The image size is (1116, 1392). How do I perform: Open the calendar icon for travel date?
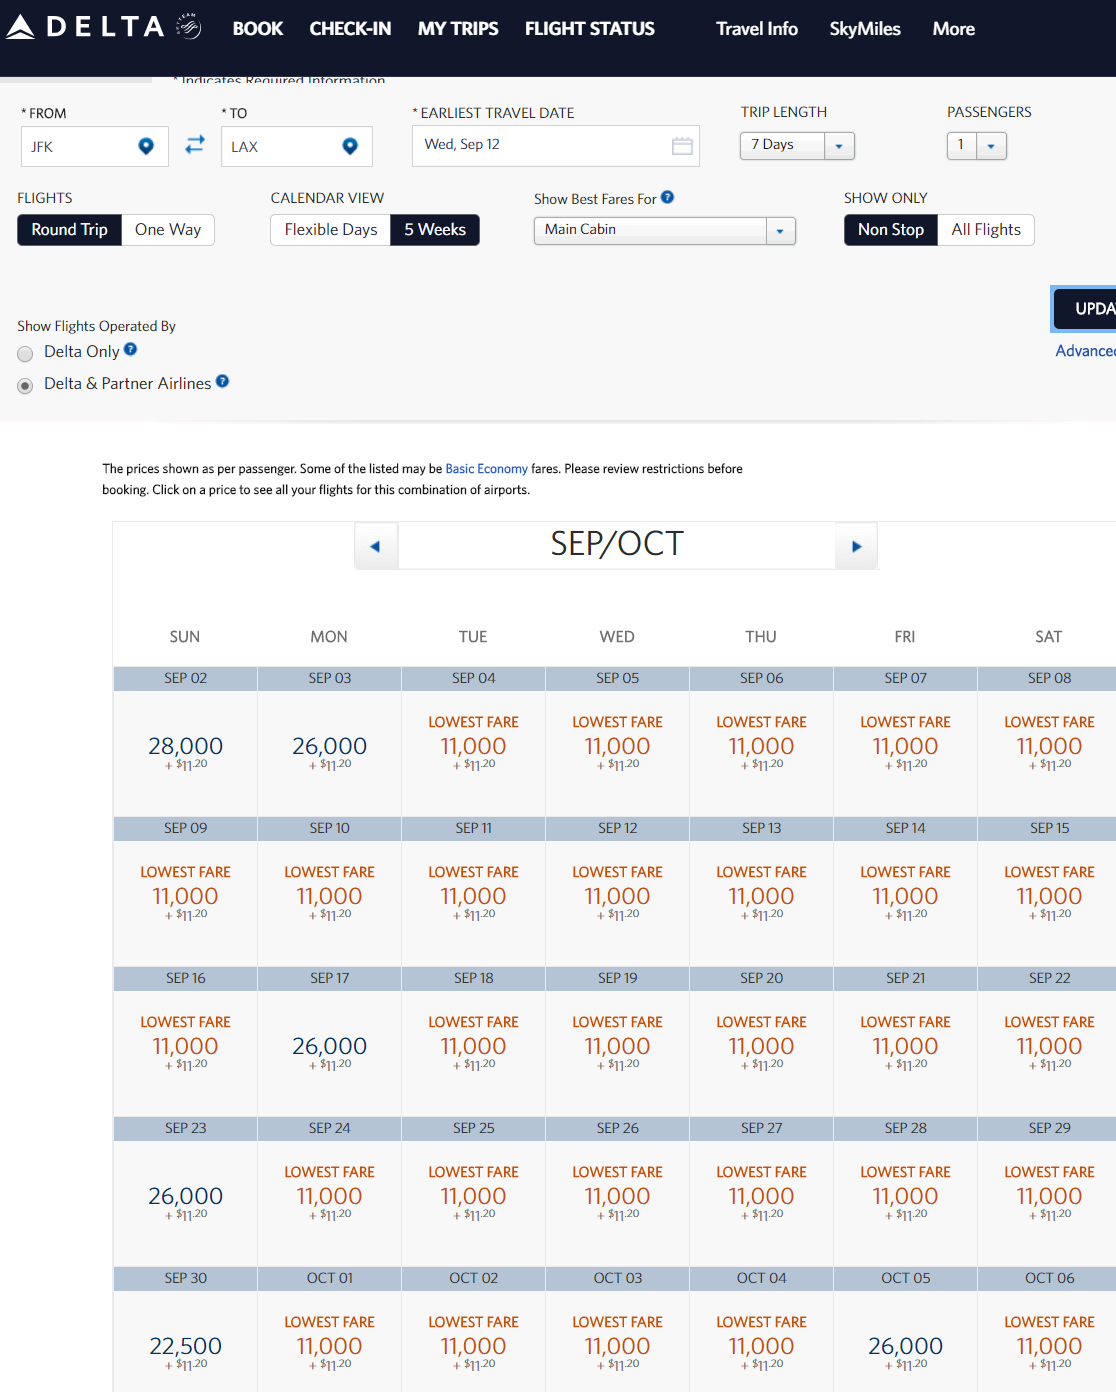[x=682, y=146]
